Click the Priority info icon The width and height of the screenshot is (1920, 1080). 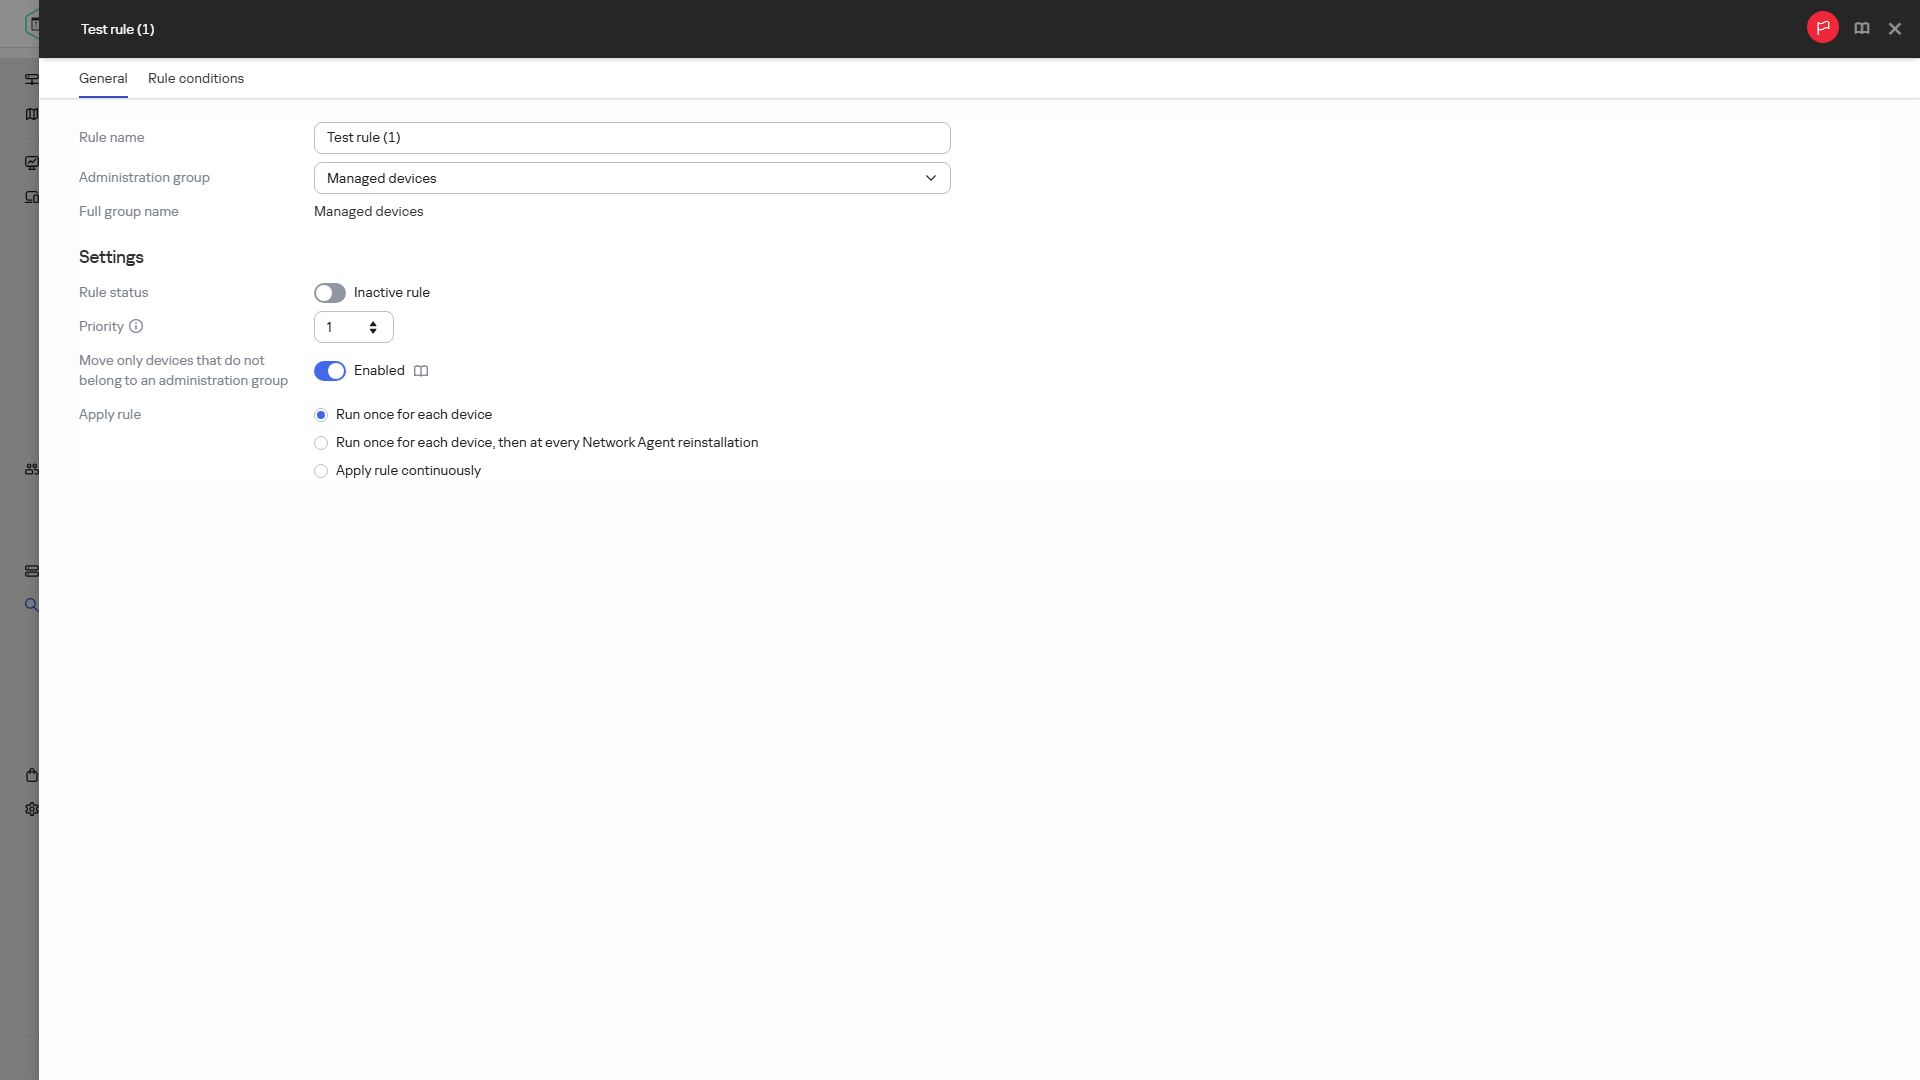136,326
